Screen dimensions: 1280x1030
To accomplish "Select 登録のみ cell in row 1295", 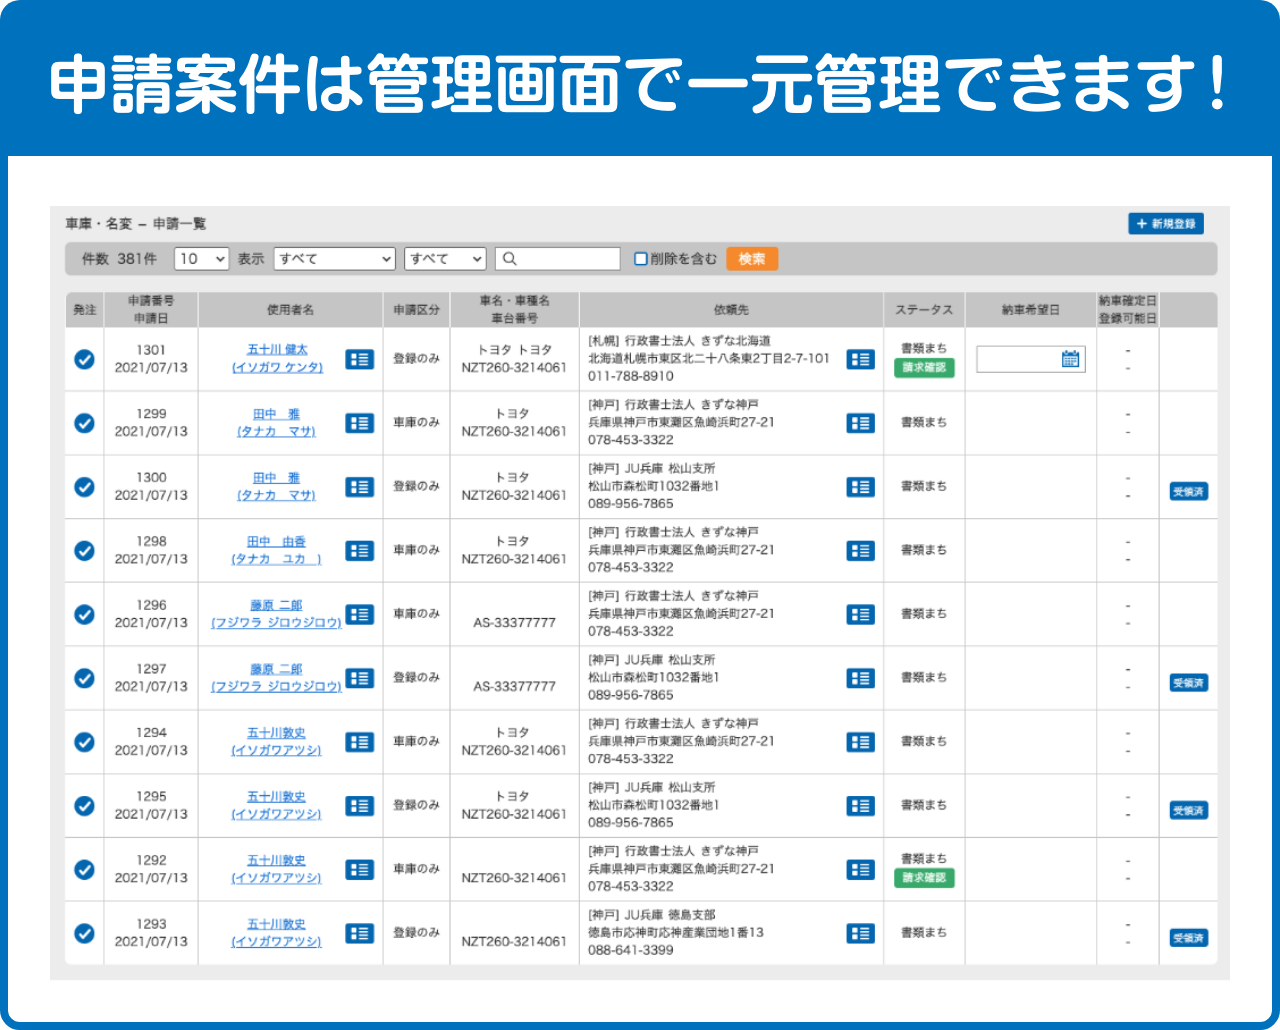I will tap(416, 805).
